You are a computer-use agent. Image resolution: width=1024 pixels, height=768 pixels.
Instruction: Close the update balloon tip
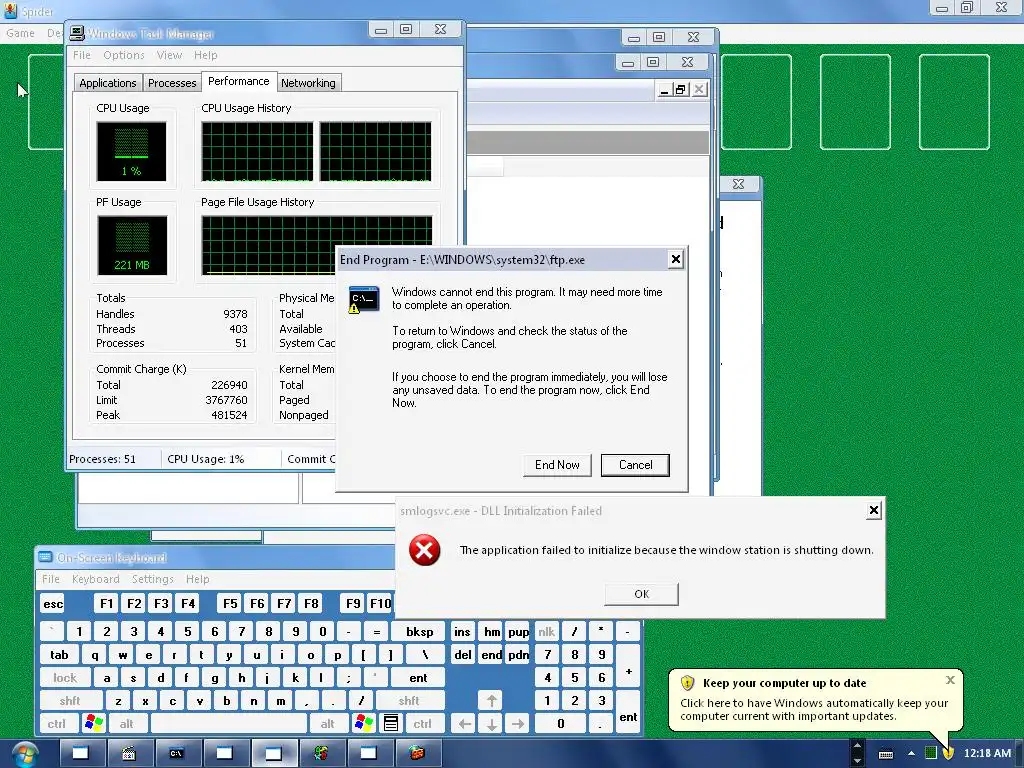coord(950,680)
